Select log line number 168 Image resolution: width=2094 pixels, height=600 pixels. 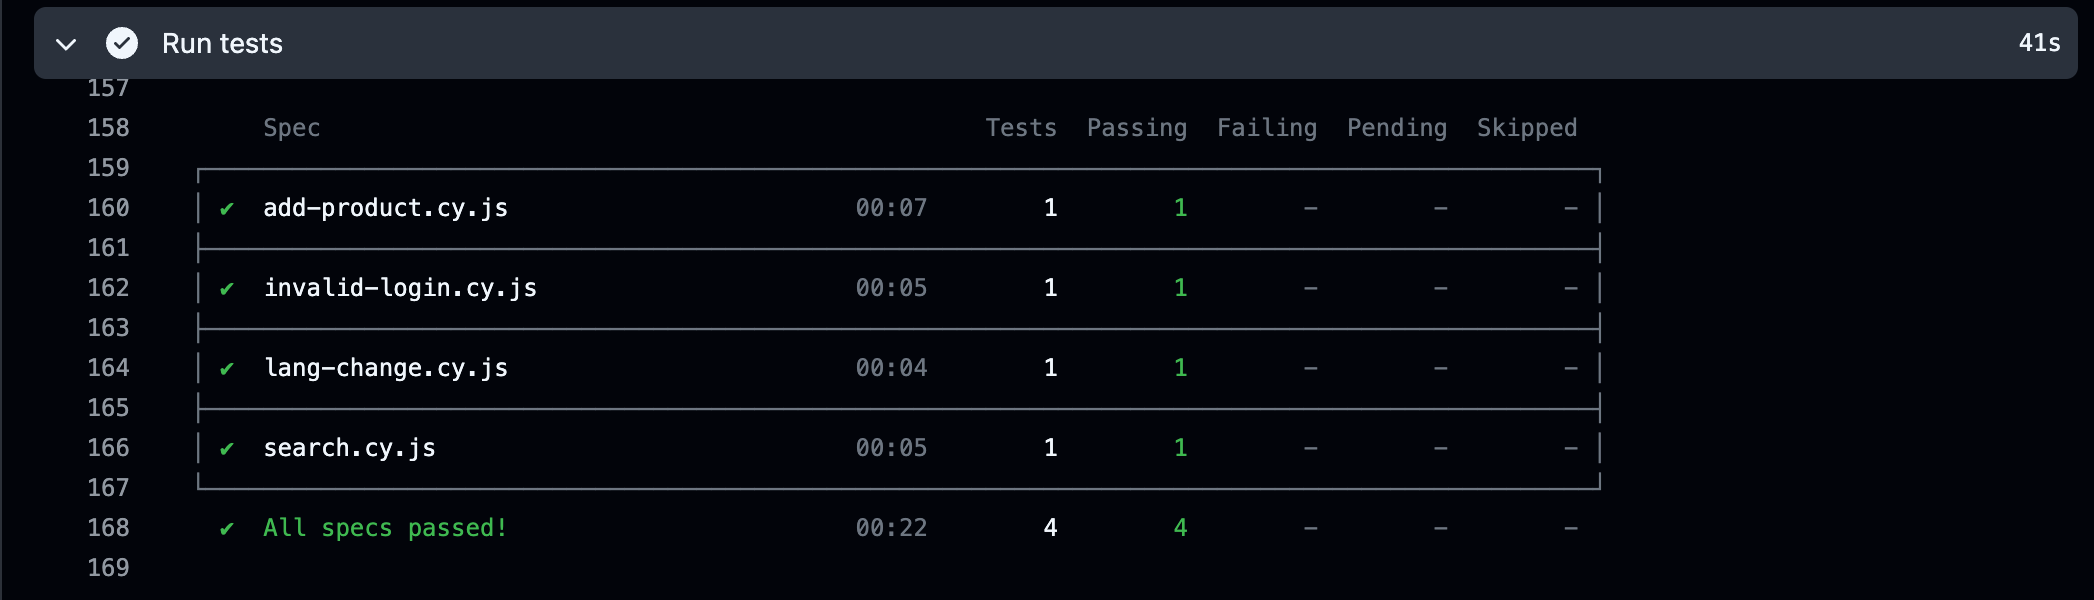108,528
